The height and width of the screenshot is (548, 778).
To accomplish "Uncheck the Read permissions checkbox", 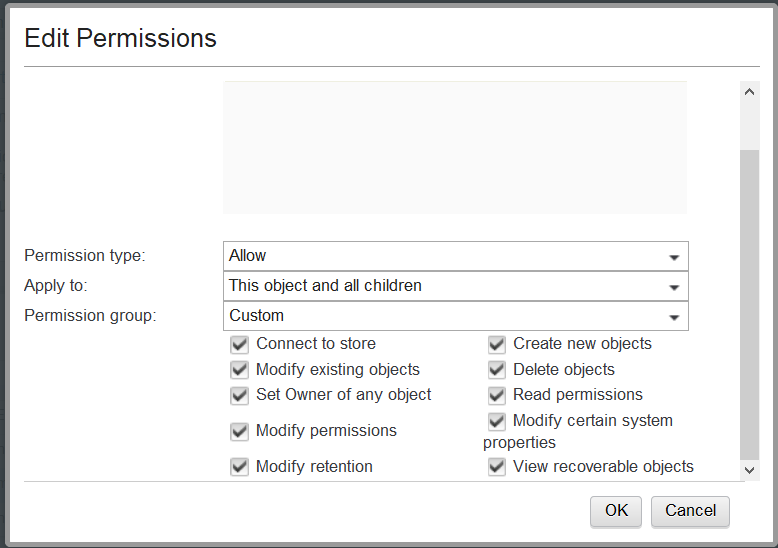I will [497, 395].
